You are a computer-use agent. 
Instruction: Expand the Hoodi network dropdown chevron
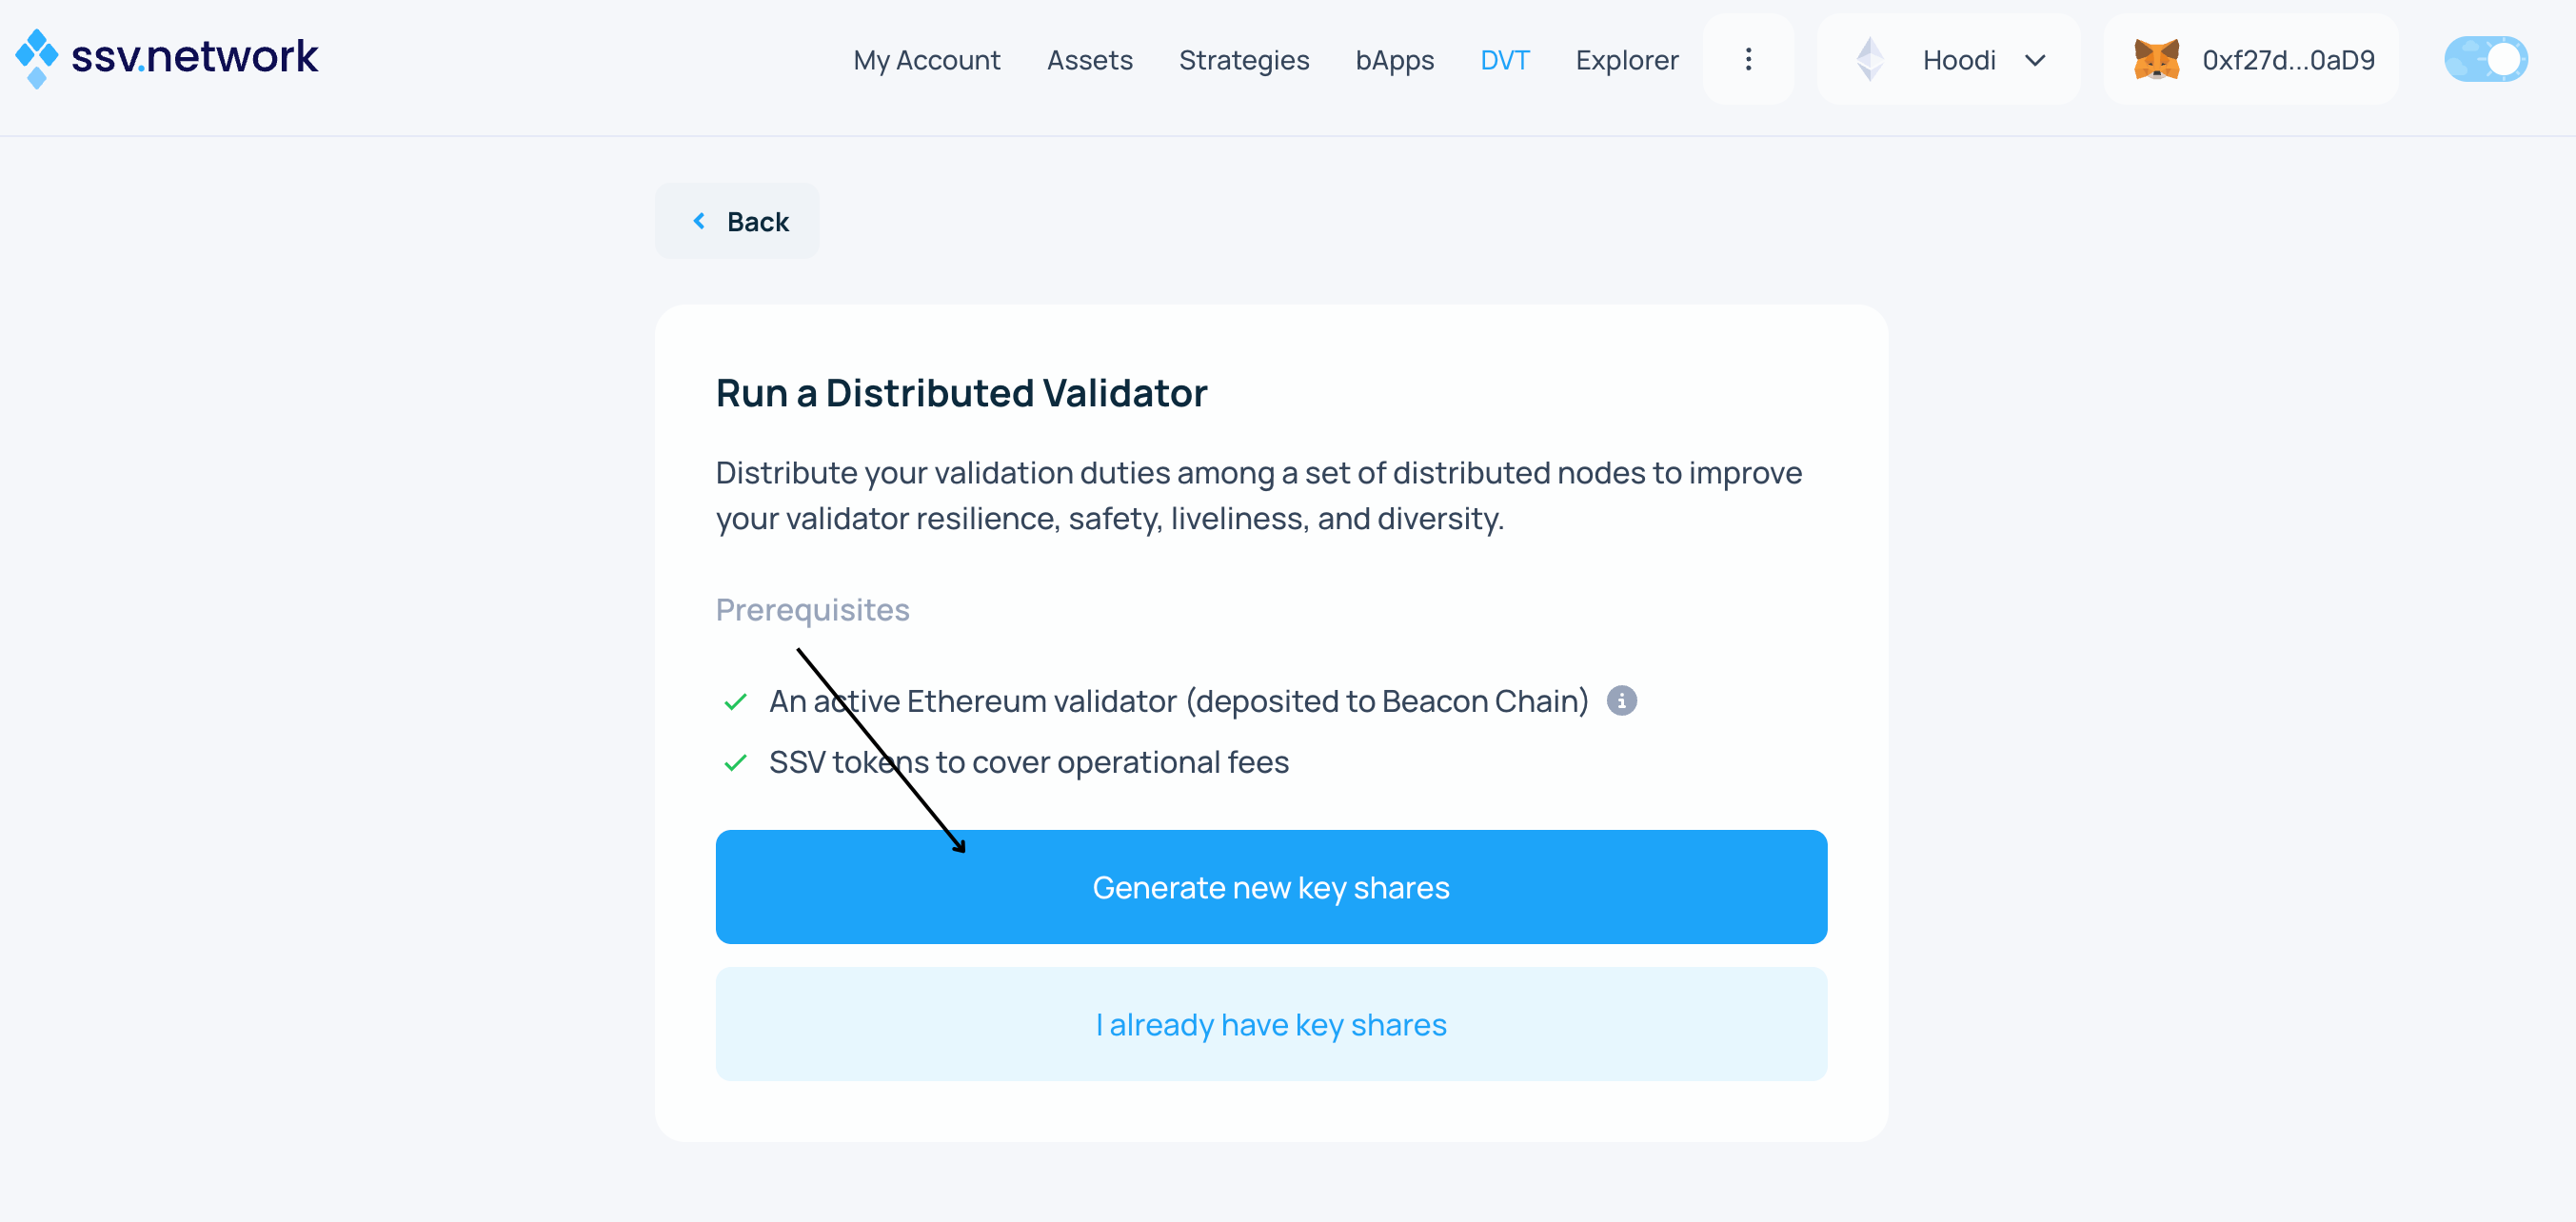[x=2034, y=60]
